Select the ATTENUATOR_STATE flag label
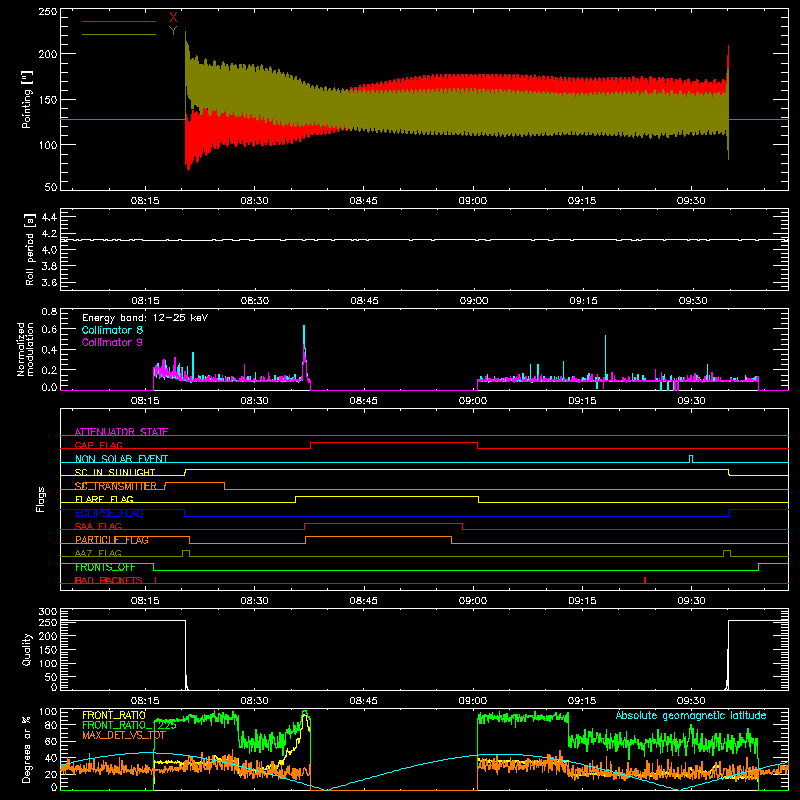 point(121,432)
